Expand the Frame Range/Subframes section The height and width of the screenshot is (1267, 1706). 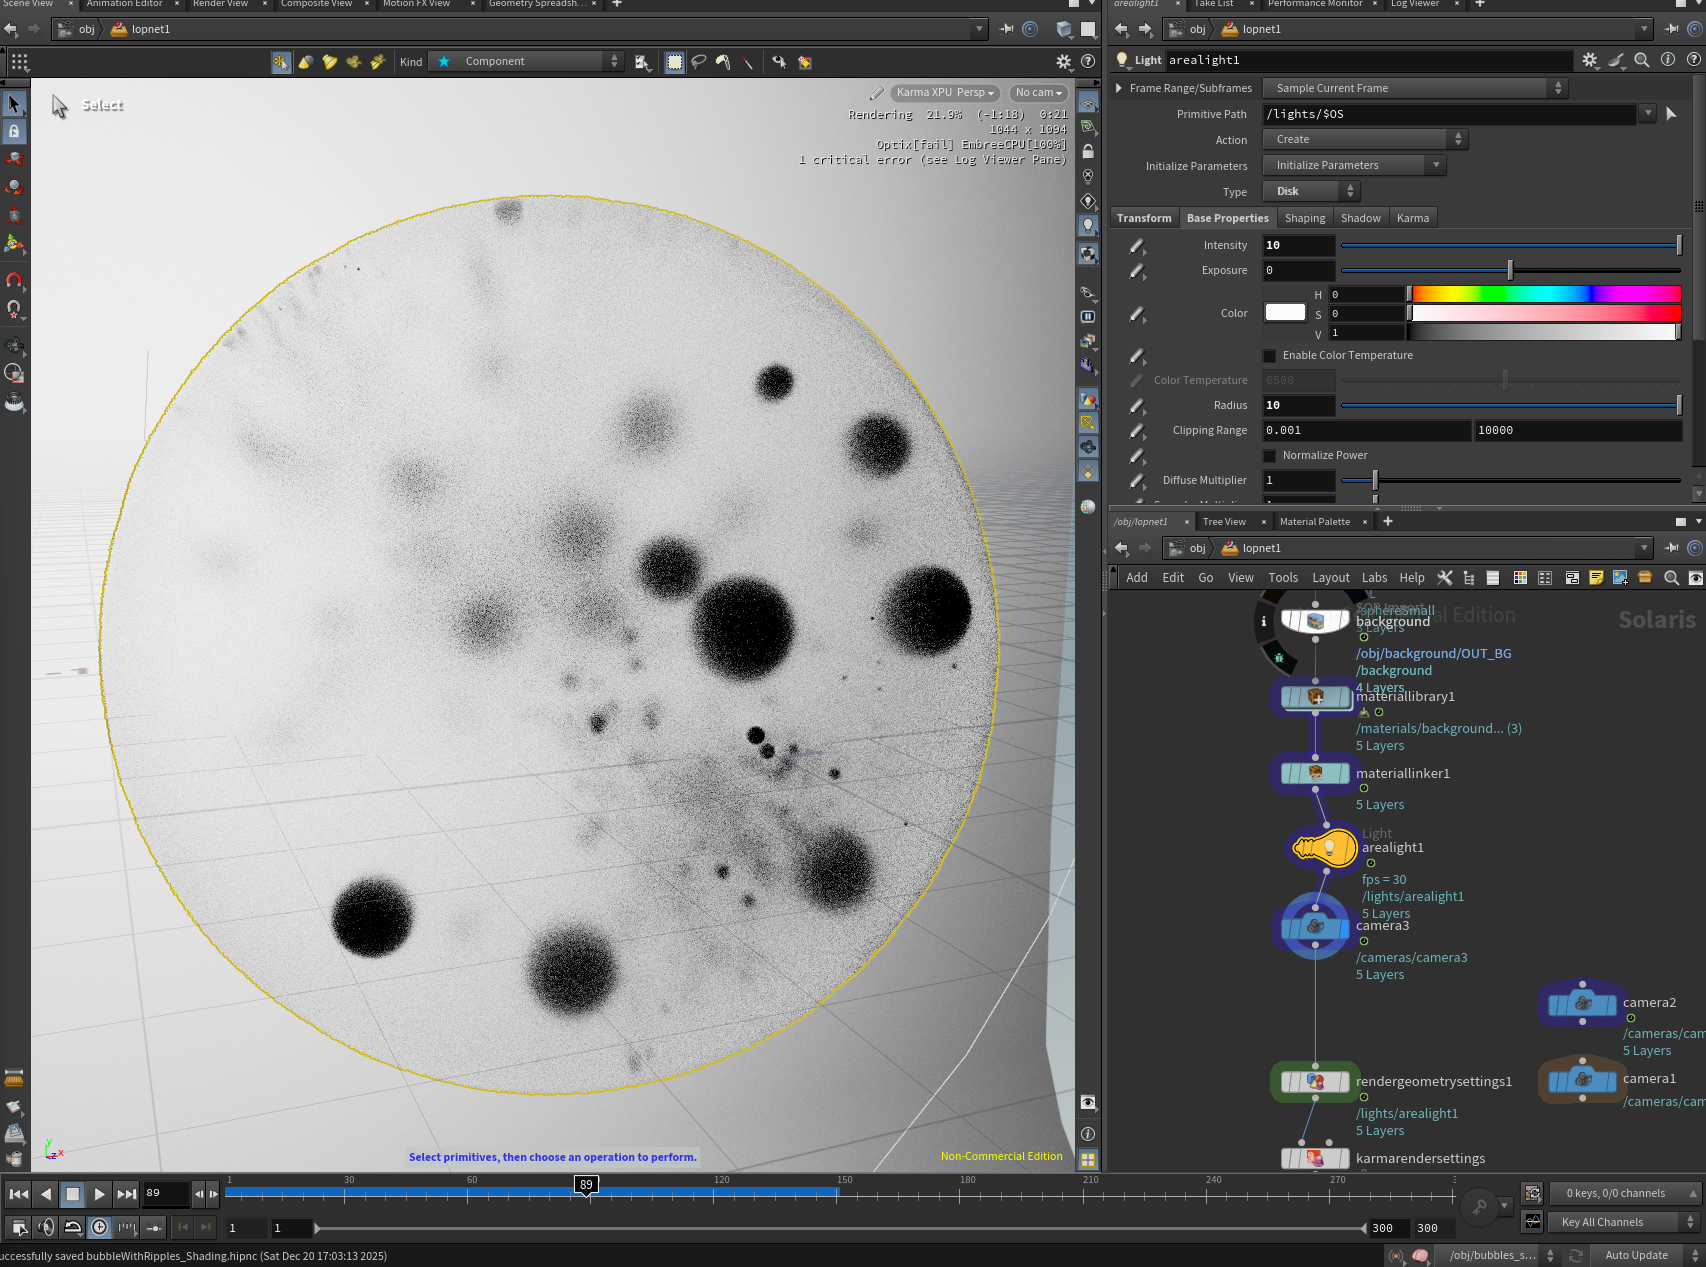(x=1119, y=88)
